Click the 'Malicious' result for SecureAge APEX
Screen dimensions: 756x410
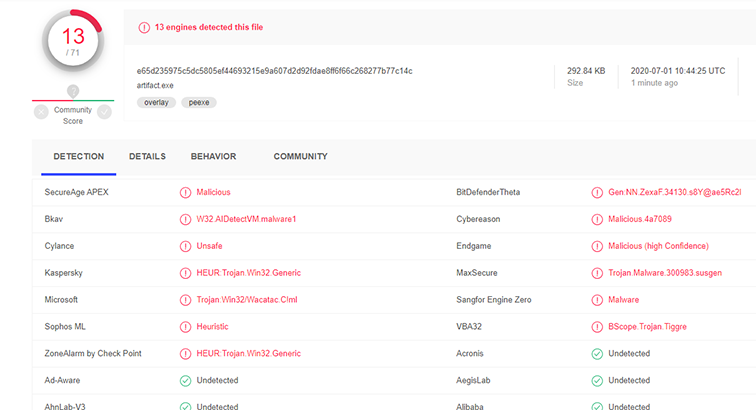[x=213, y=192]
